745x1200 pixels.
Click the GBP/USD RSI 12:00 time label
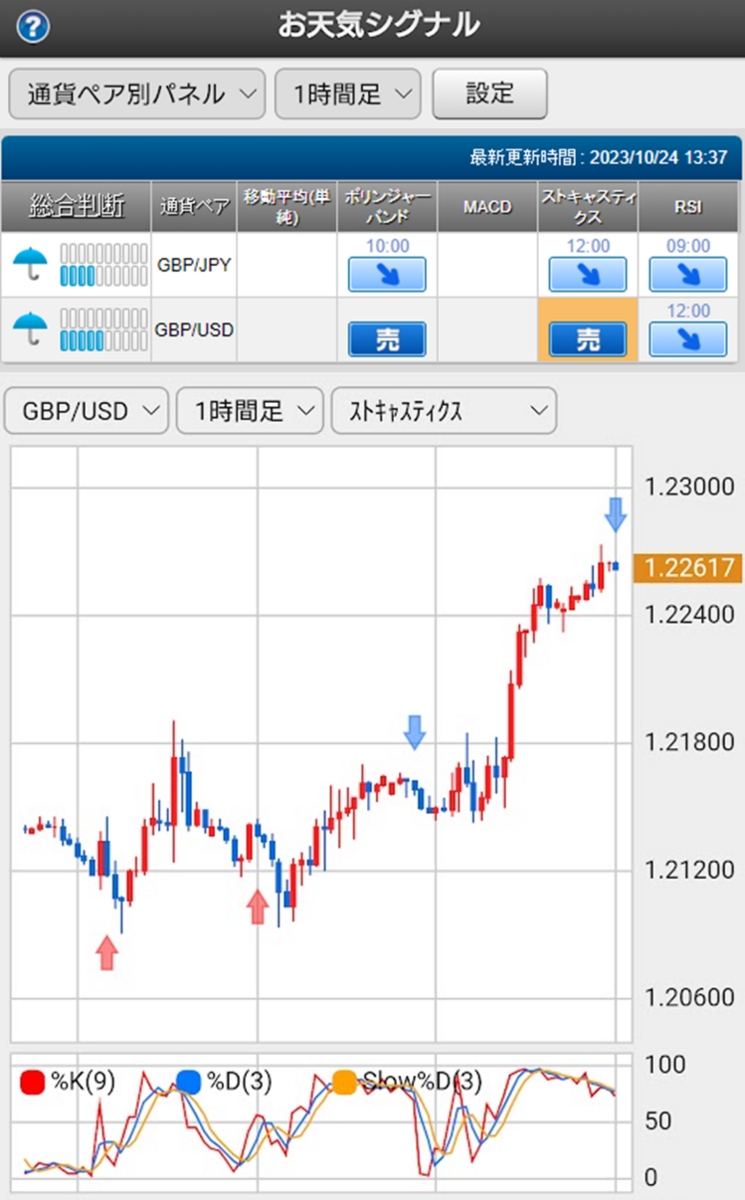coord(688,311)
